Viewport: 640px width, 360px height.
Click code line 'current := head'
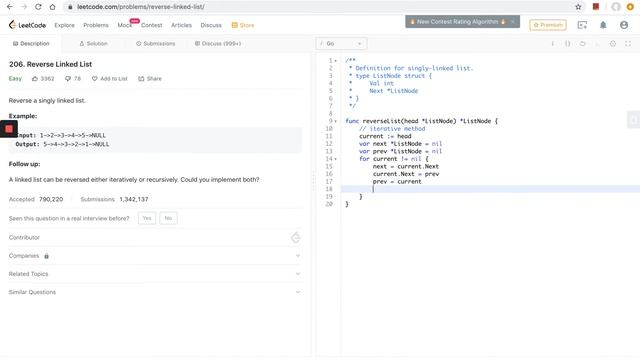pyautogui.click(x=385, y=136)
